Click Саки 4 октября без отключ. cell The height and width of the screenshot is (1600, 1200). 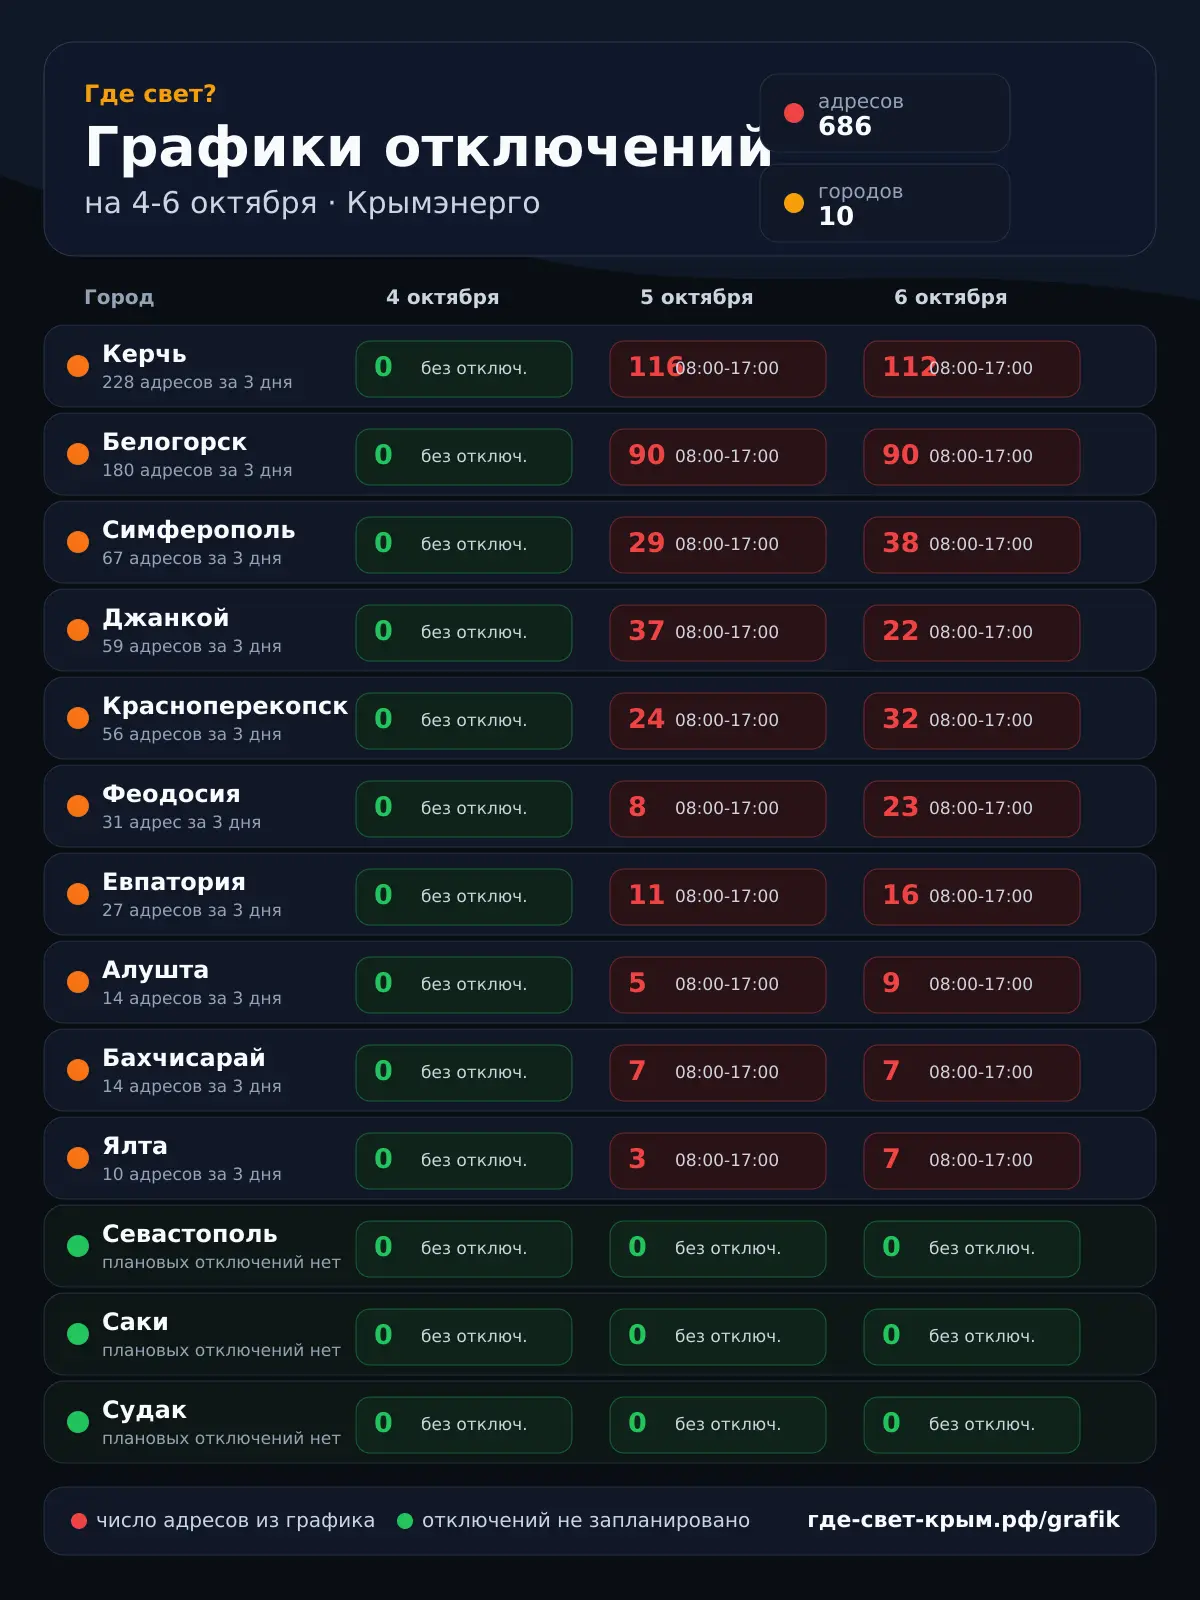click(464, 1337)
